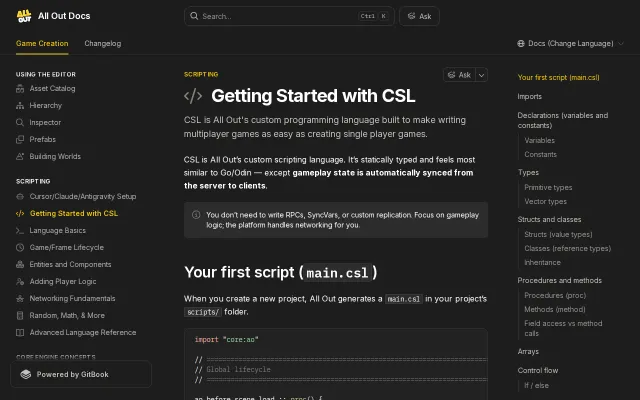Click the GitBook logo icon
This screenshot has width=640, height=400.
(26, 374)
